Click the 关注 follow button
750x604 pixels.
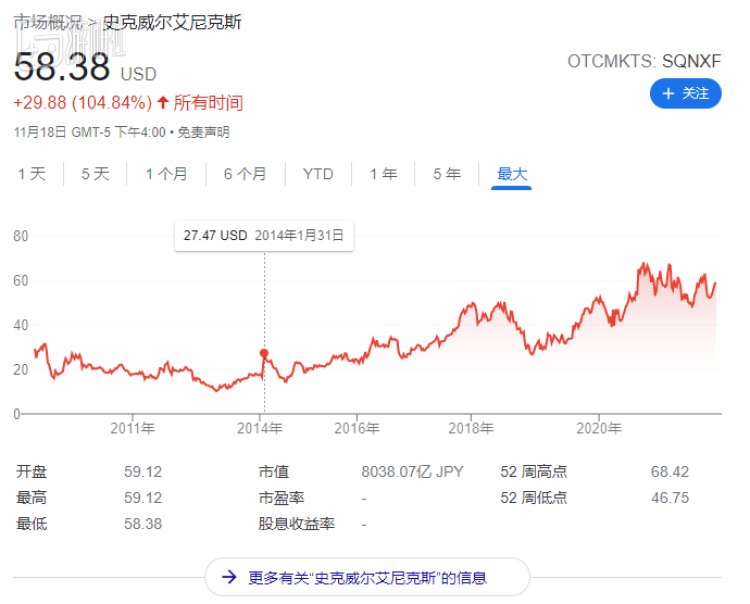pyautogui.click(x=685, y=93)
